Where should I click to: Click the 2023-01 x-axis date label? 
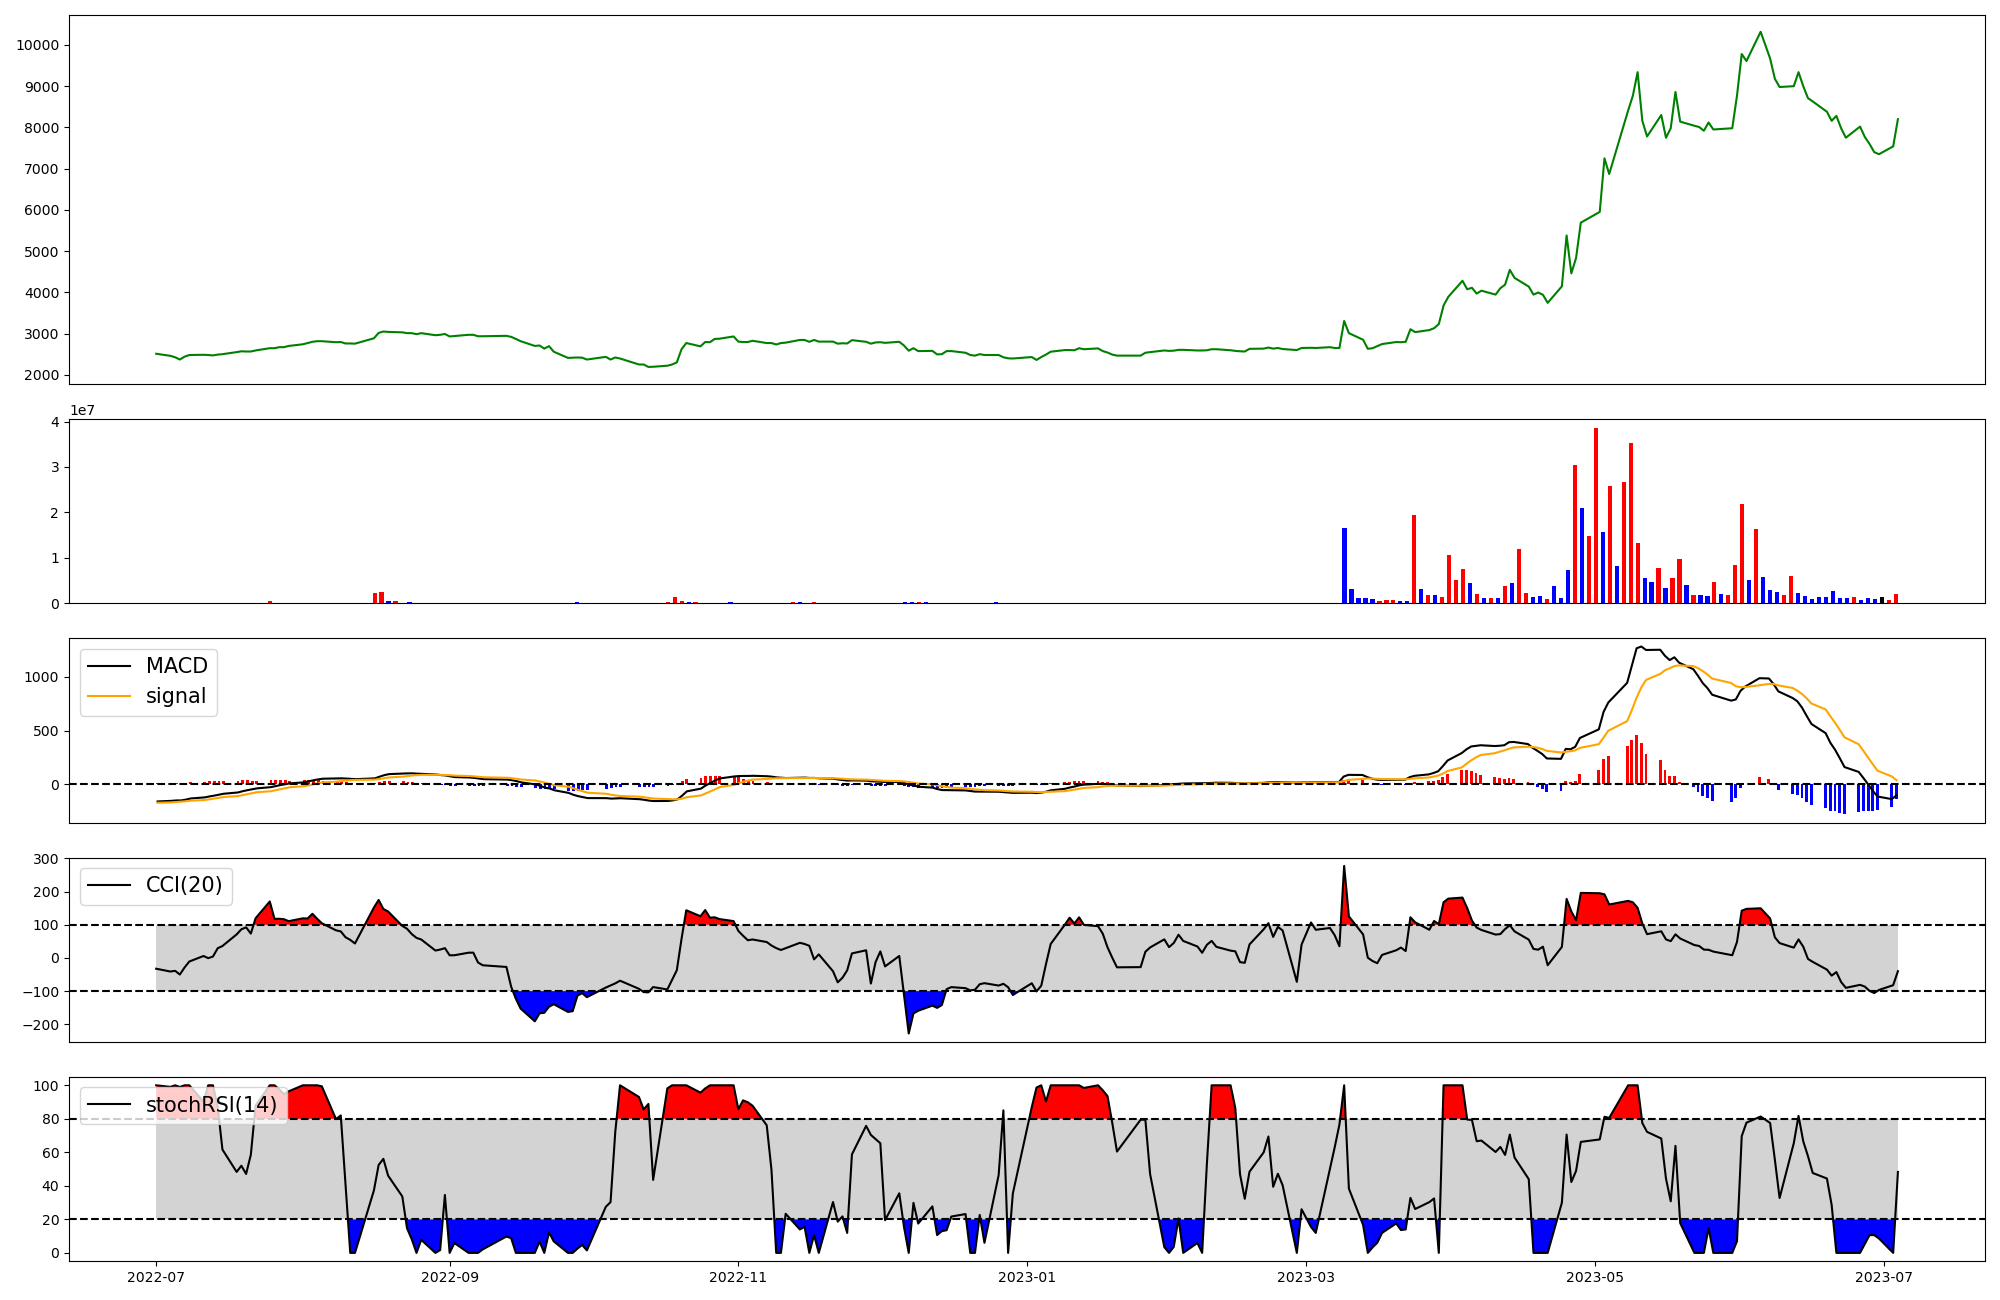pyautogui.click(x=1027, y=1277)
